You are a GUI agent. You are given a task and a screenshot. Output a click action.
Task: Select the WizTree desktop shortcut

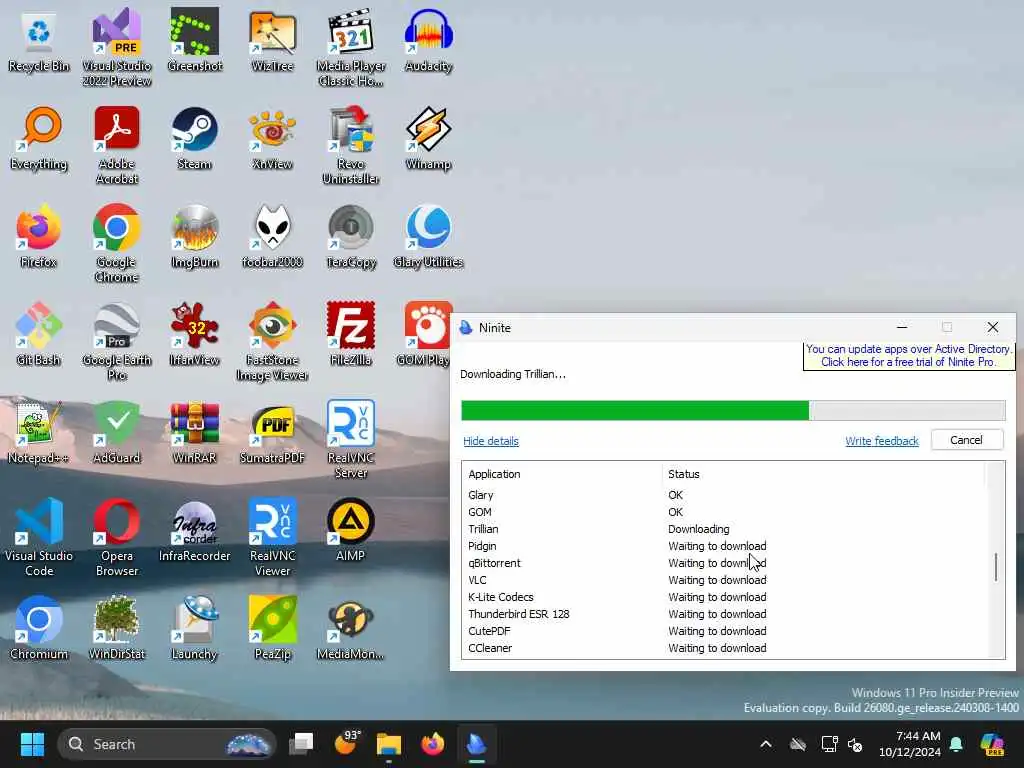click(272, 42)
